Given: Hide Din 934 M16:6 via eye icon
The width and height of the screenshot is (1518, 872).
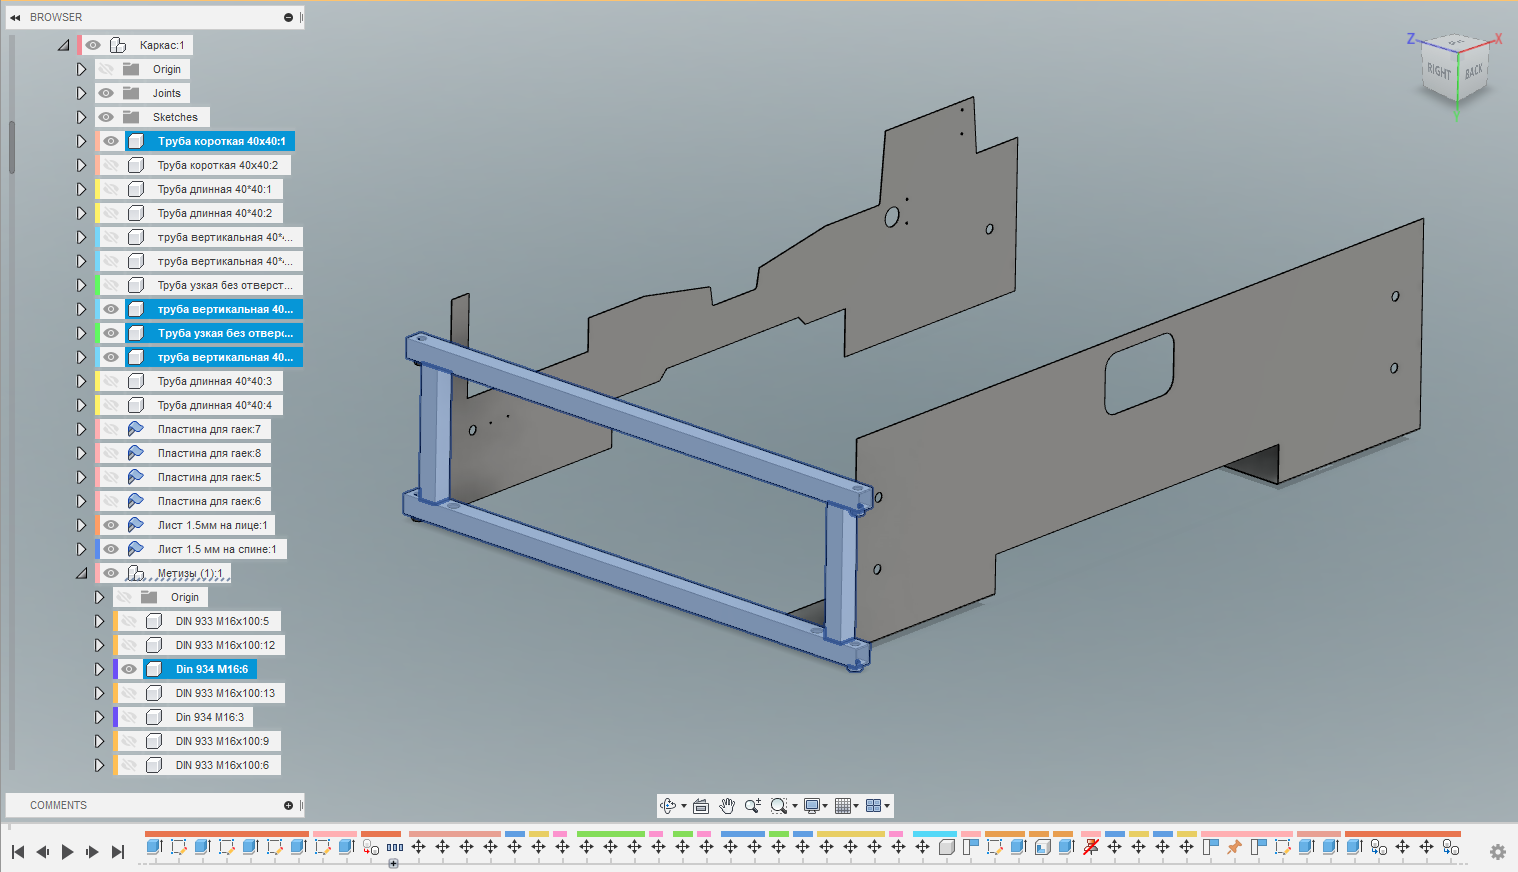Looking at the screenshot, I should [x=129, y=669].
